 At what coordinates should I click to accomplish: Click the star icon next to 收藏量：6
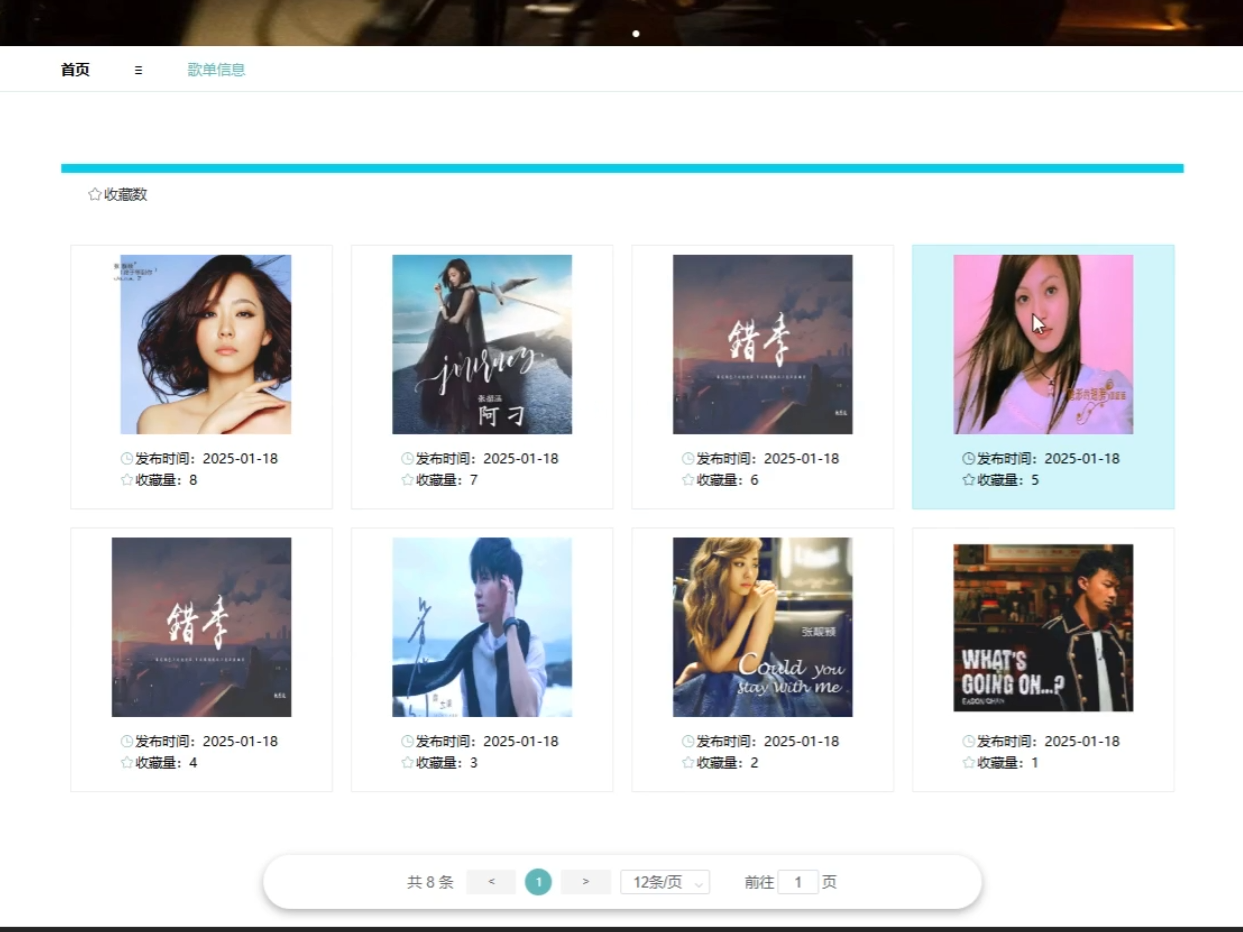click(x=688, y=480)
